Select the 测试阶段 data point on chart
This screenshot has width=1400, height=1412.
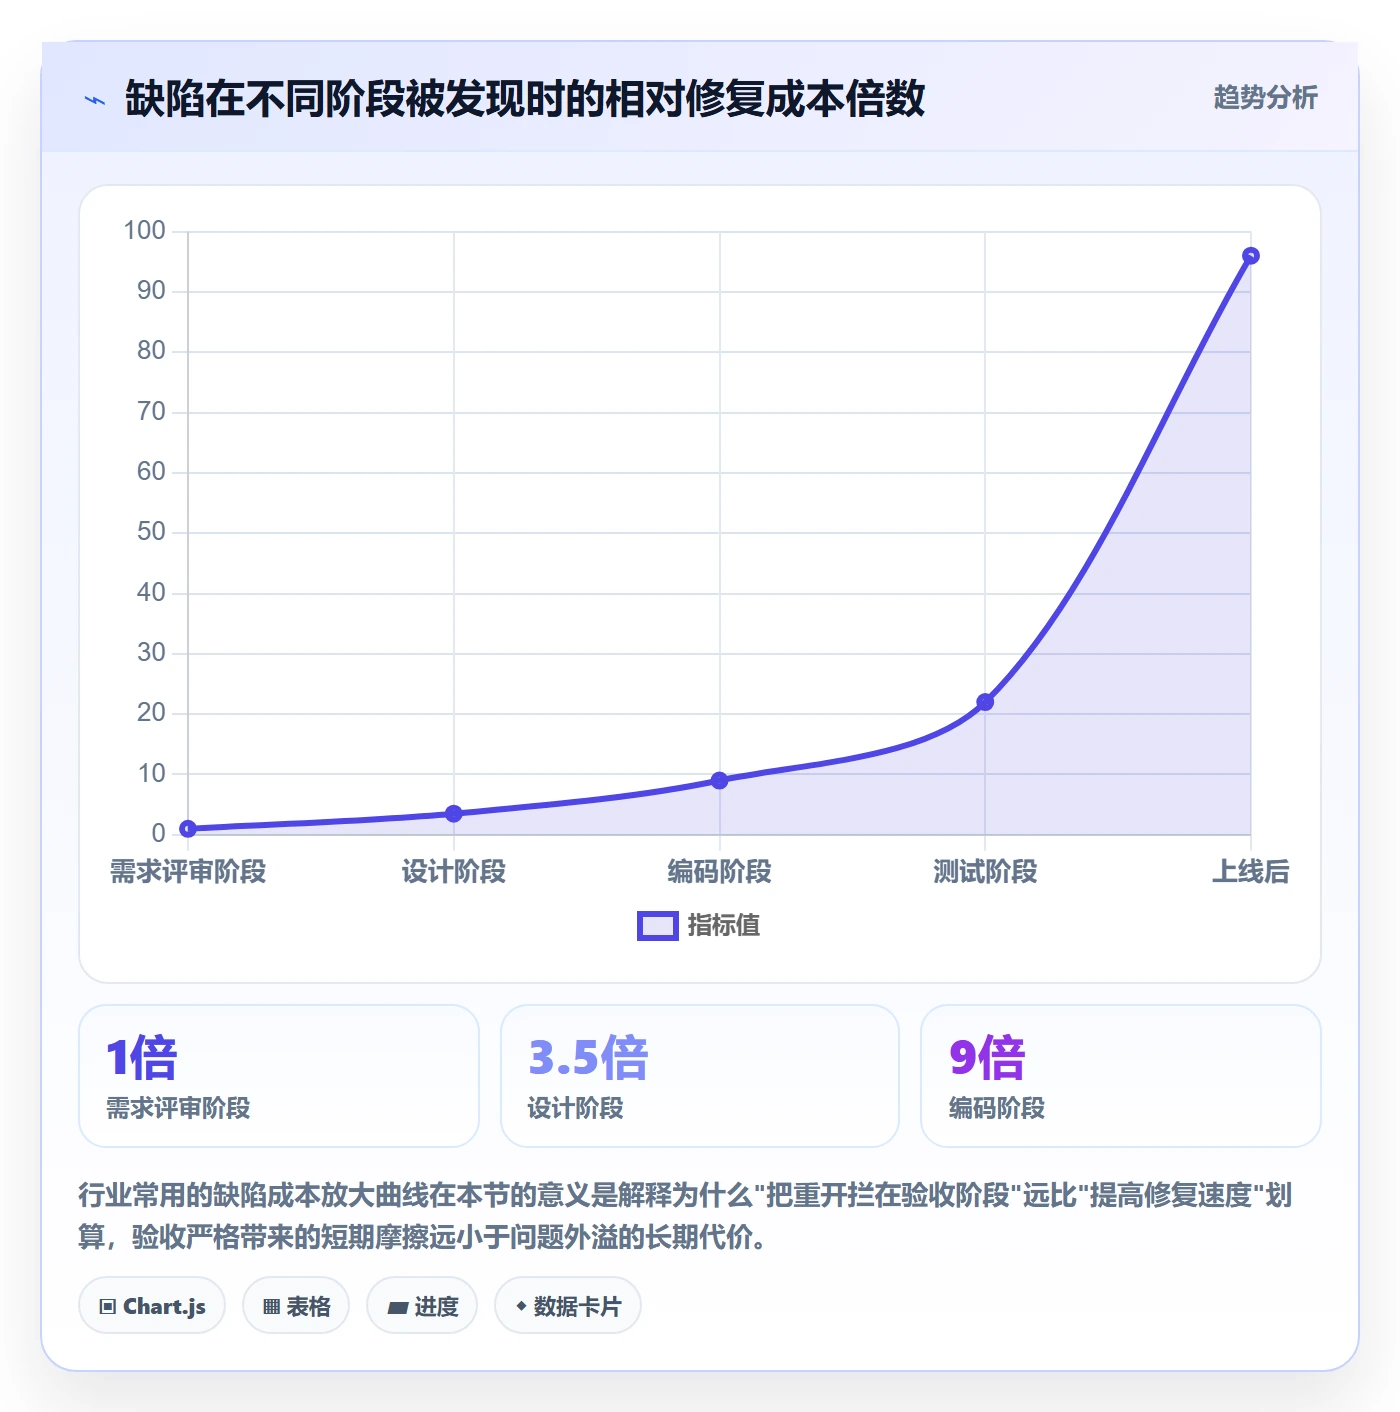(x=985, y=702)
